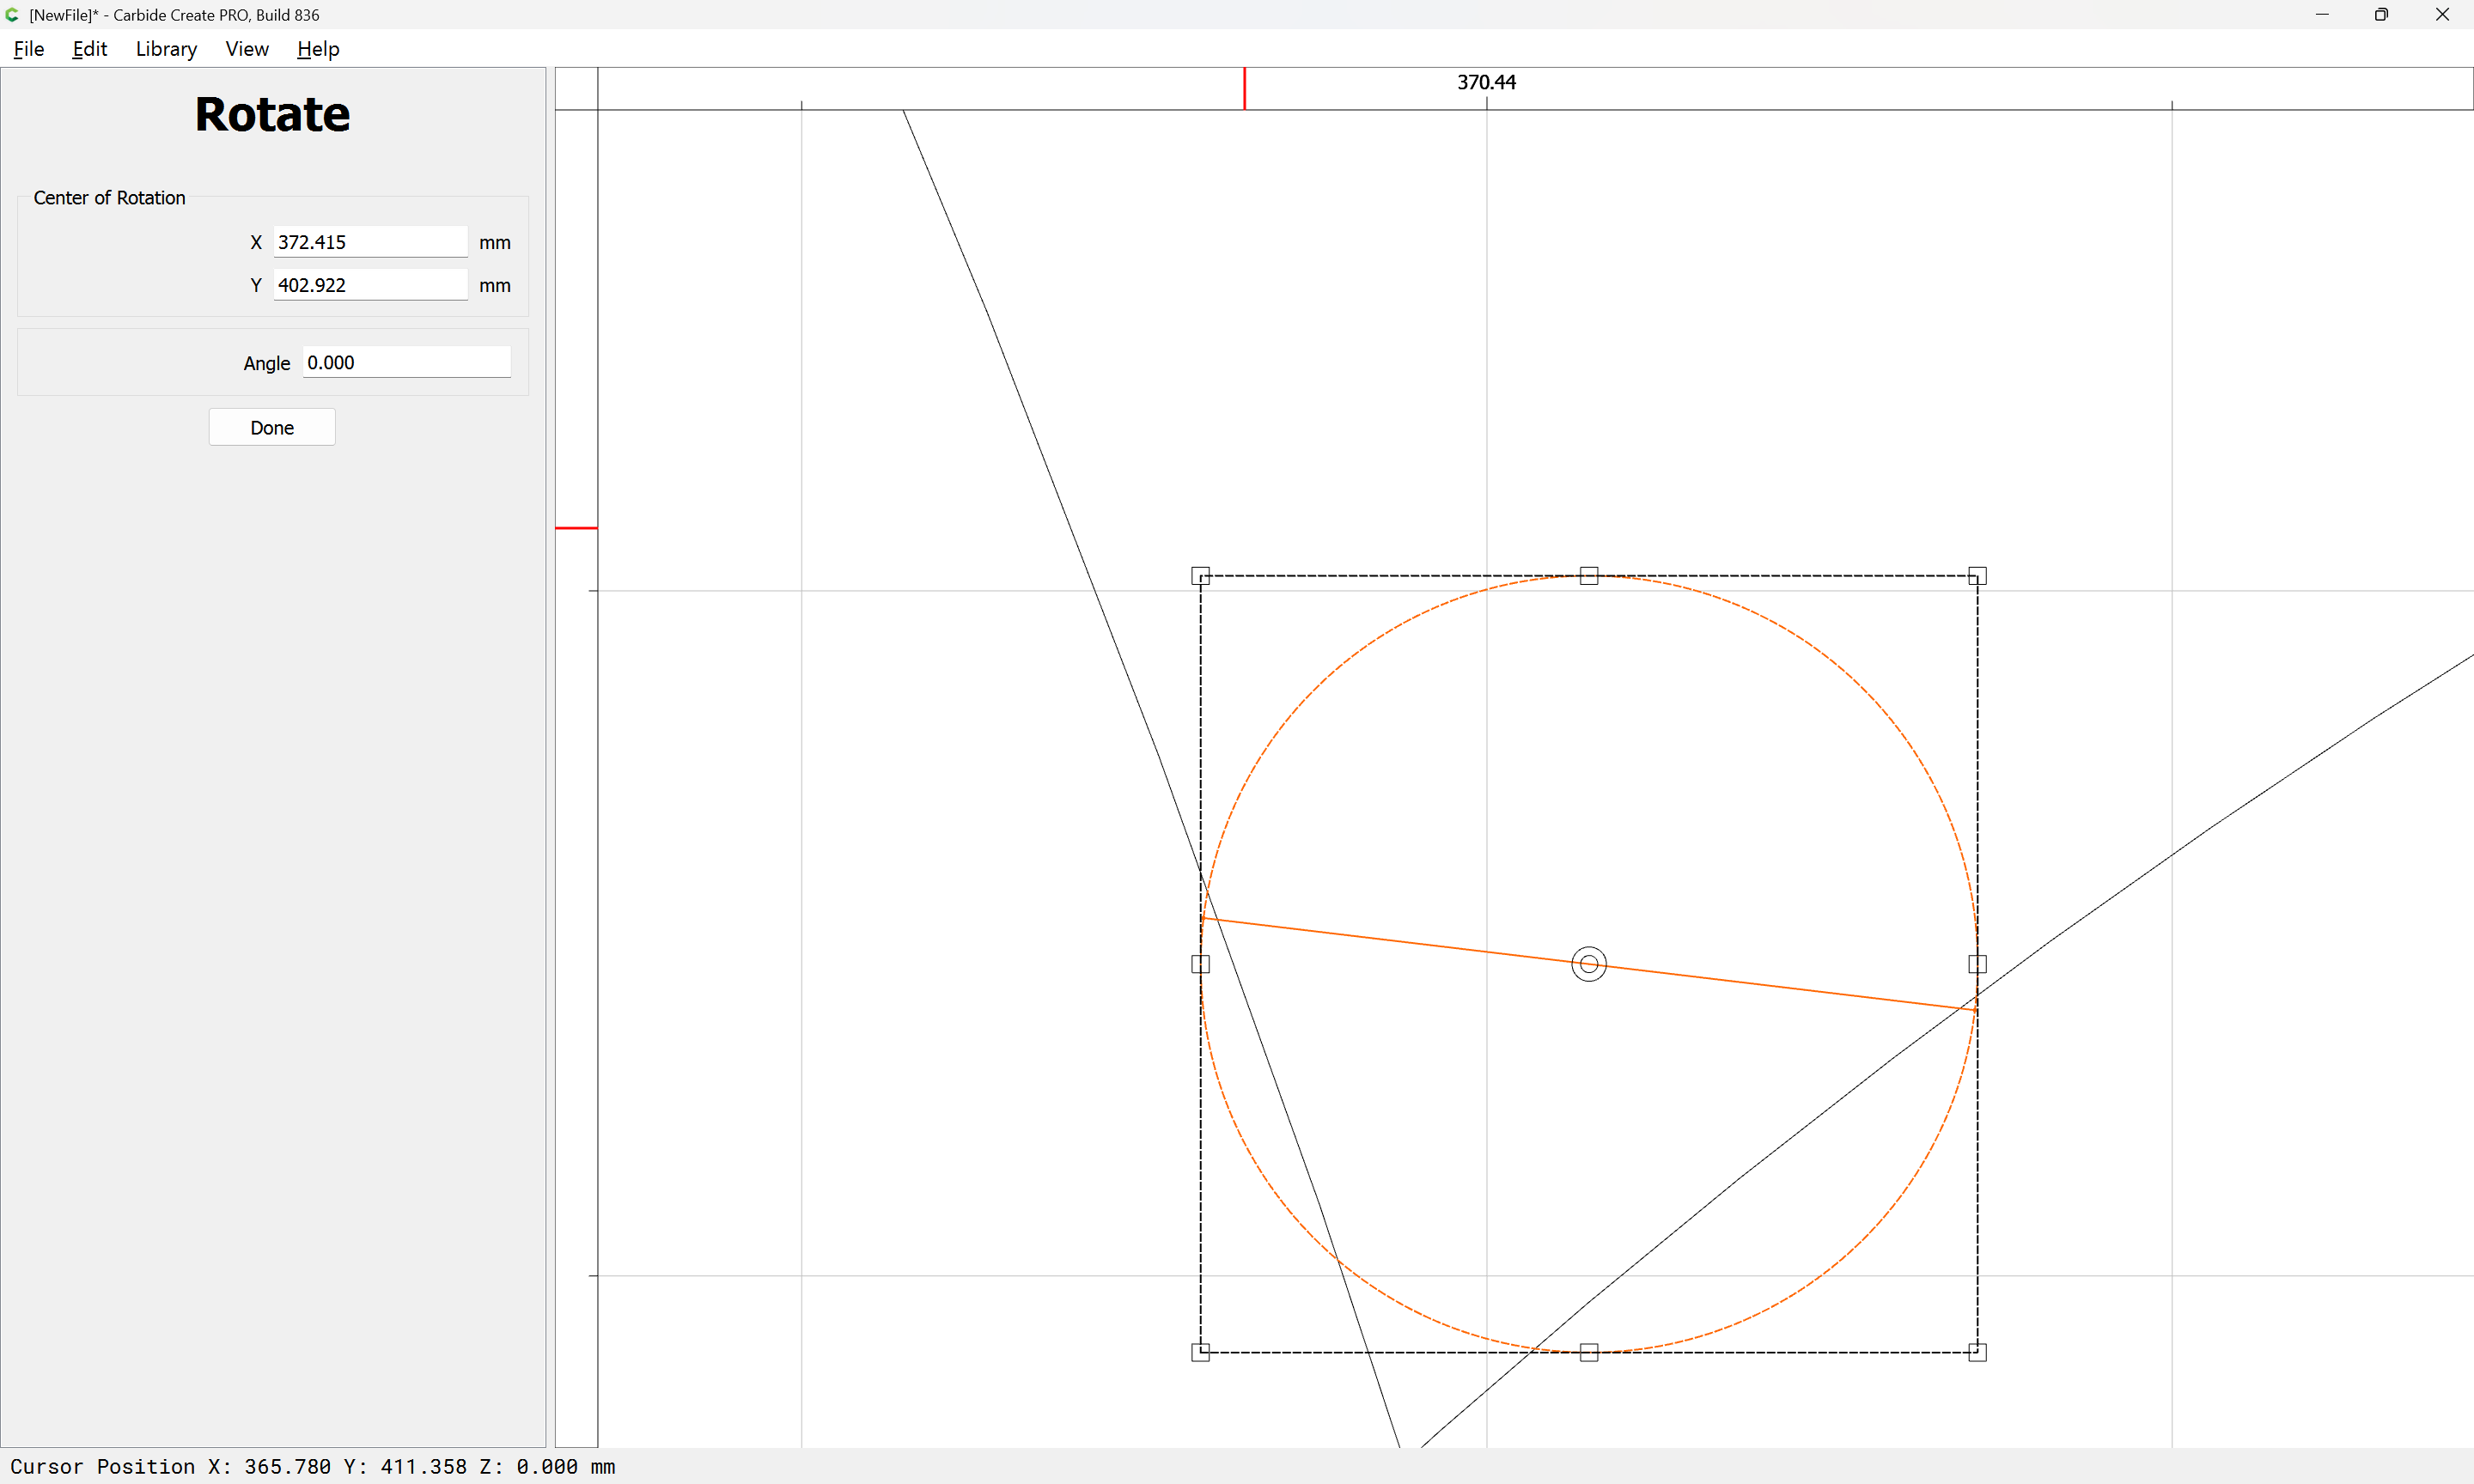Open the View menu

[x=247, y=49]
